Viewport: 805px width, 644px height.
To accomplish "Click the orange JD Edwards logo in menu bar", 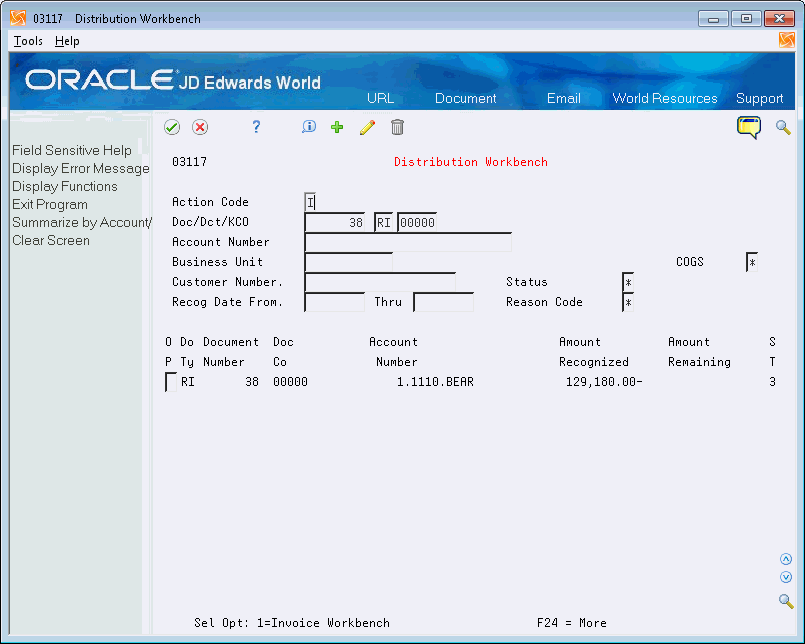I will (786, 40).
